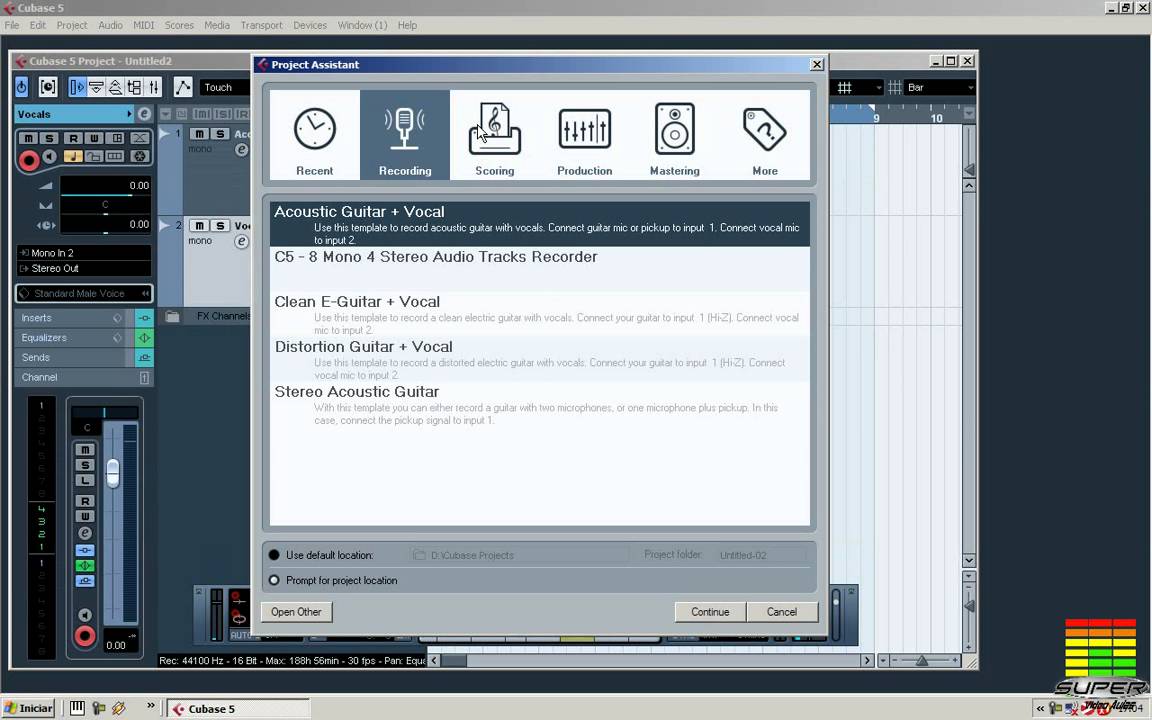Click Sends state icon in inspector

(144, 358)
